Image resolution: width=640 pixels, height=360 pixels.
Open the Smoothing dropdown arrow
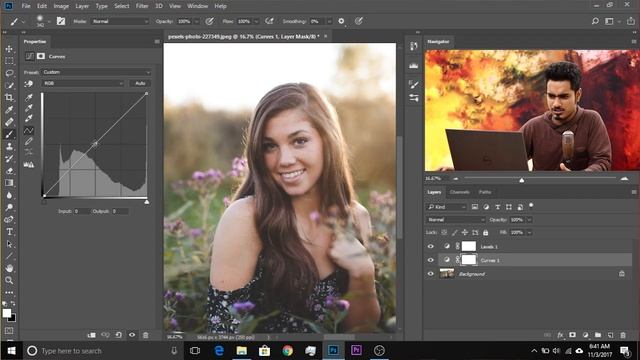point(329,21)
